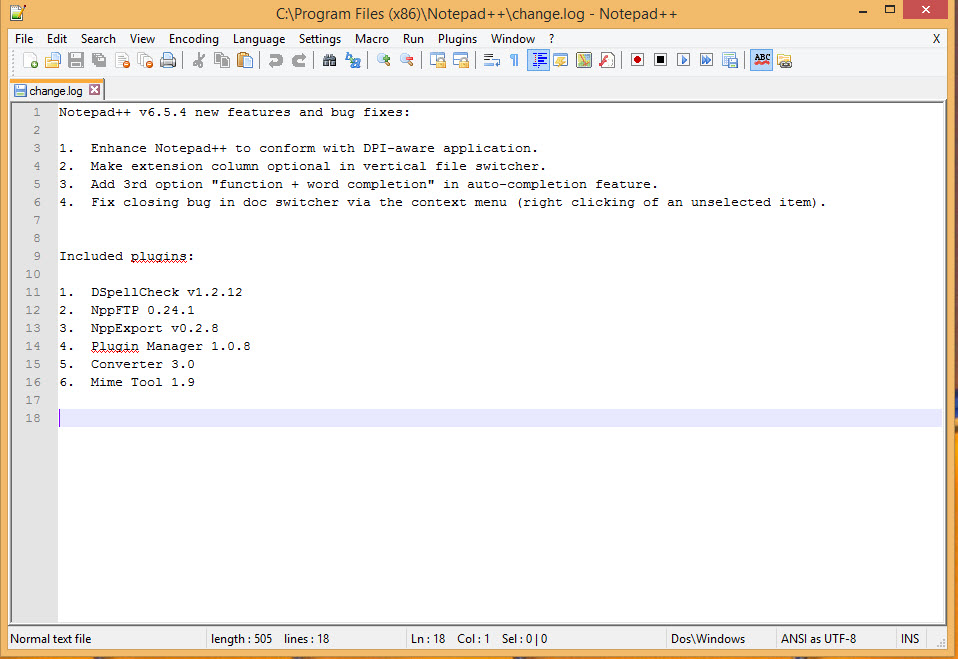
Task: Click the Open file folder icon
Action: pos(53,60)
